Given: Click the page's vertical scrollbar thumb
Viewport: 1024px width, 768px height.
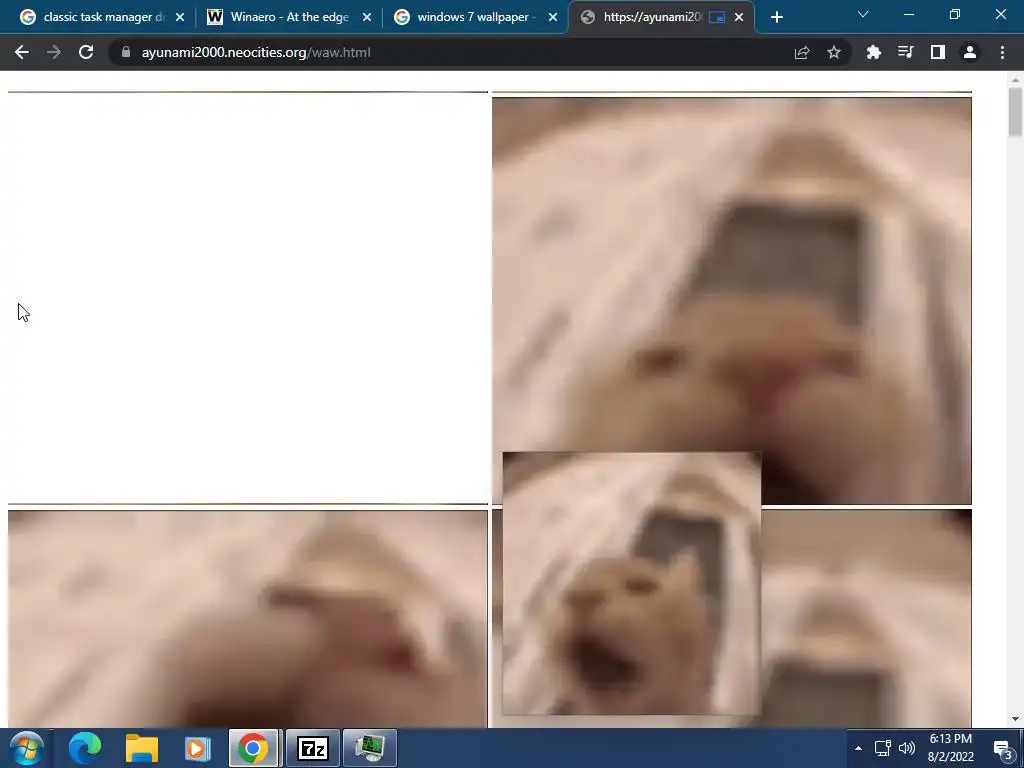Looking at the screenshot, I should 1015,112.
